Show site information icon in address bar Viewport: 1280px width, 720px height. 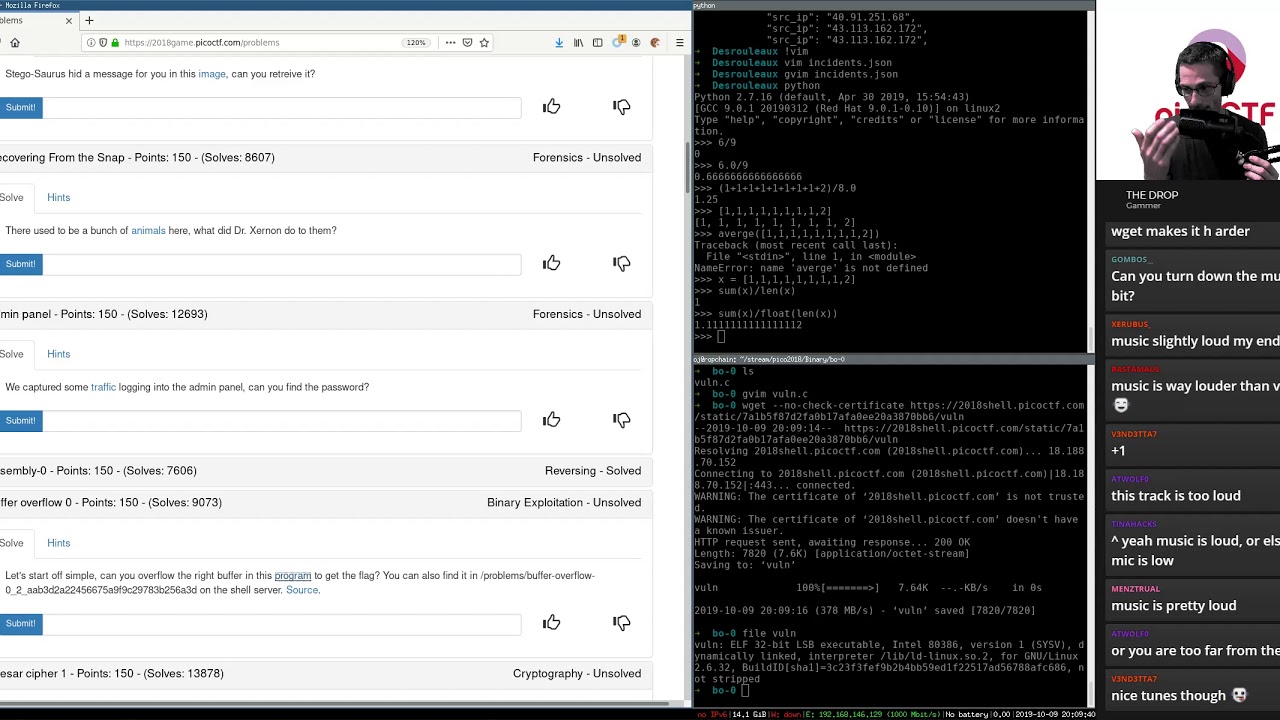(x=91, y=43)
